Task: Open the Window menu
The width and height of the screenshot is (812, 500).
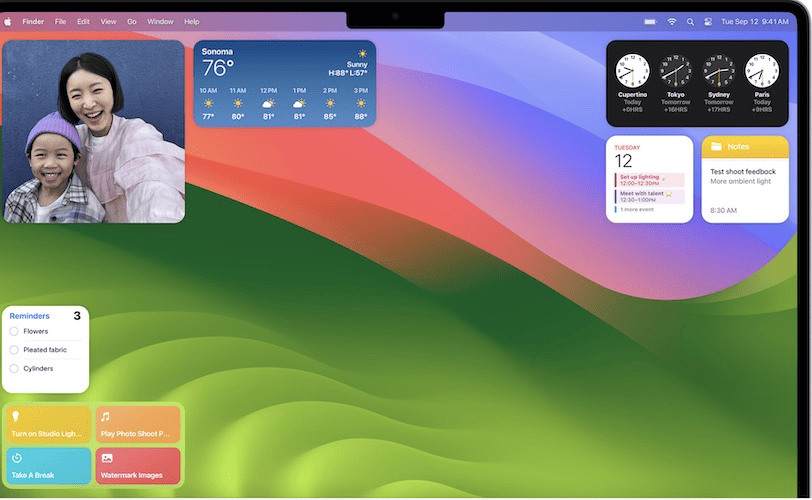Action: (160, 21)
